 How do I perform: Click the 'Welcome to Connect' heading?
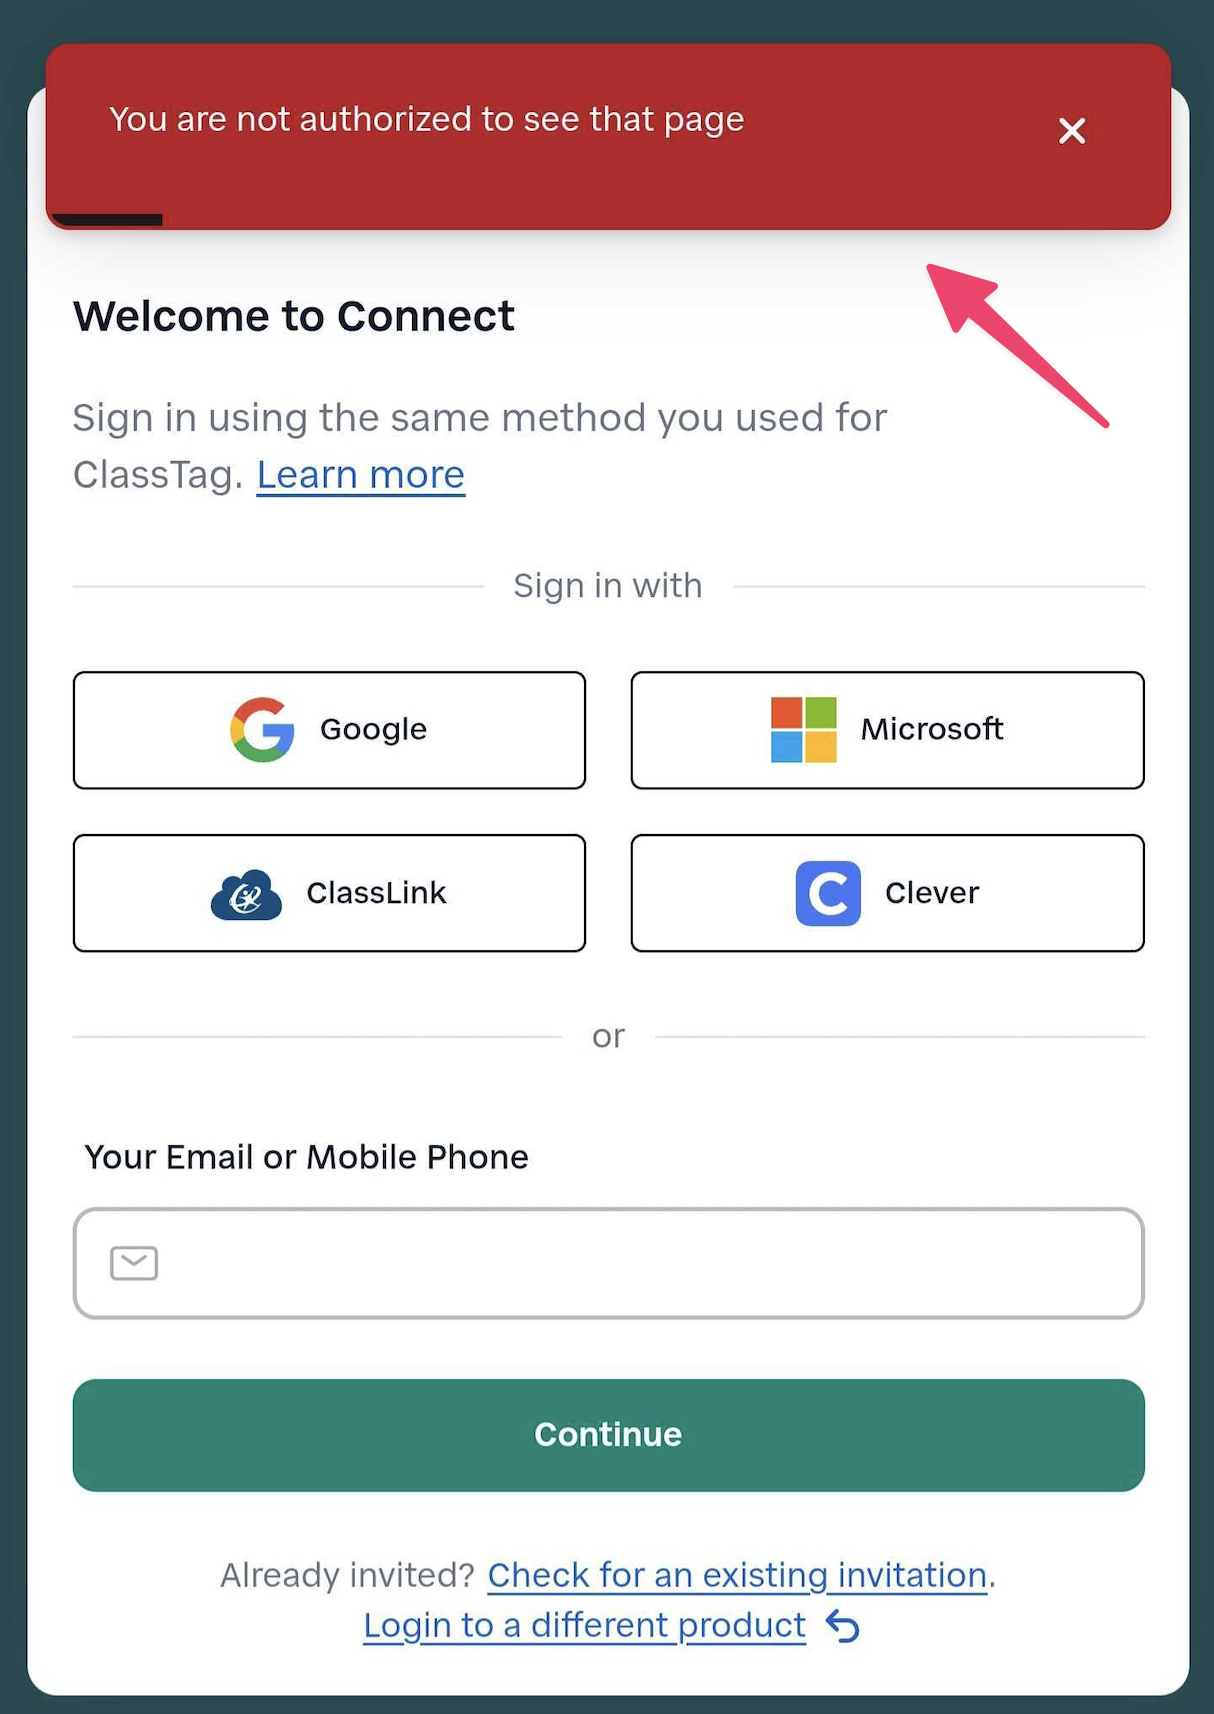click(x=293, y=316)
